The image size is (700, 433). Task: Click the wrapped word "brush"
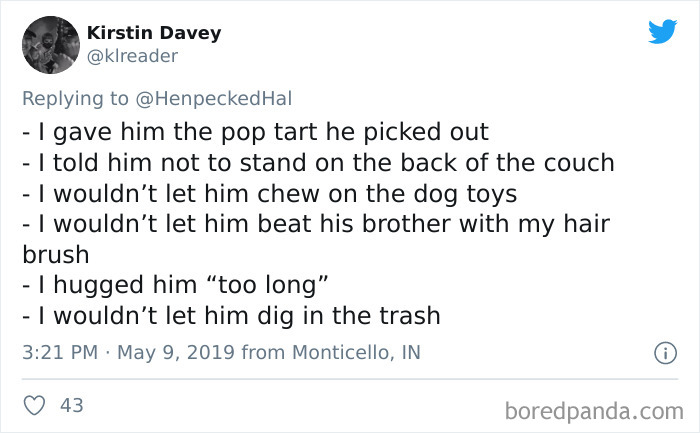(50, 255)
